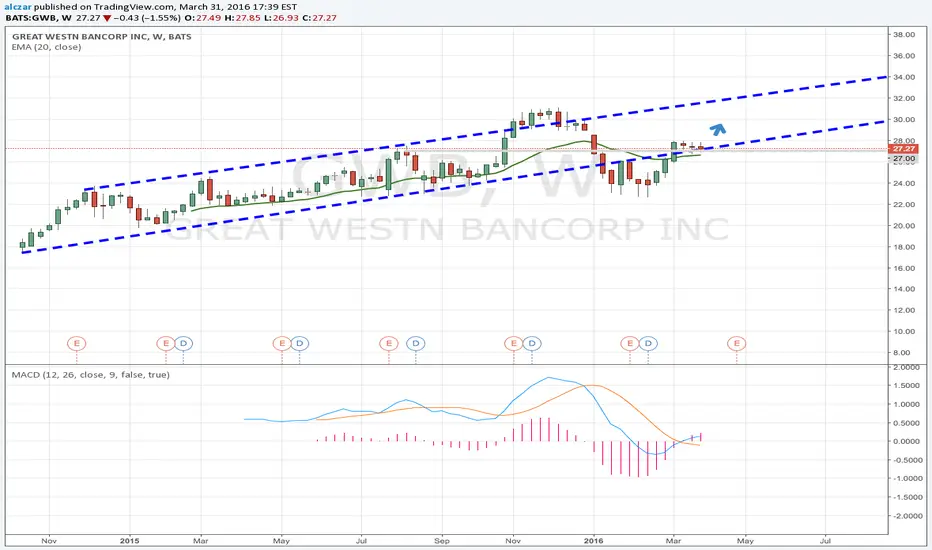Click the 1.0000 MACD axis label
The image size is (932, 550).
pos(906,404)
